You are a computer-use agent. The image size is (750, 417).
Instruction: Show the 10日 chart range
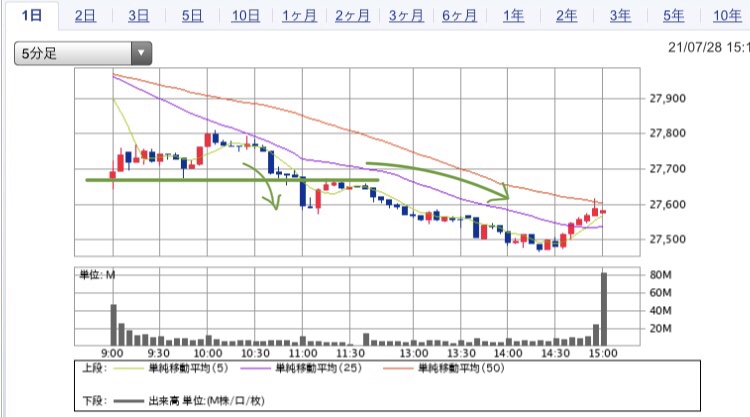coord(245,16)
